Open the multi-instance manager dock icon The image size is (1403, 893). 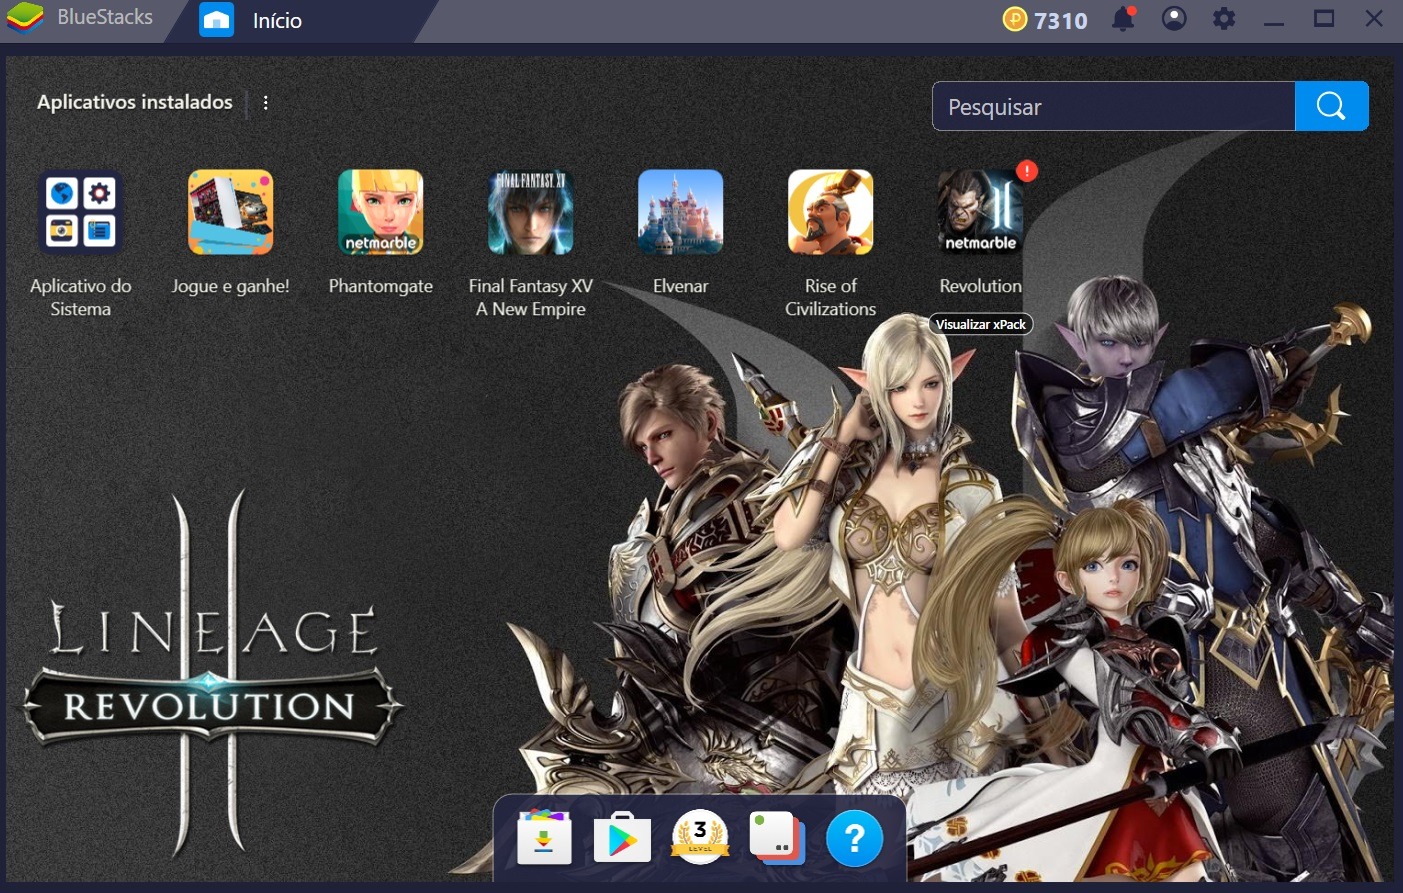(777, 838)
